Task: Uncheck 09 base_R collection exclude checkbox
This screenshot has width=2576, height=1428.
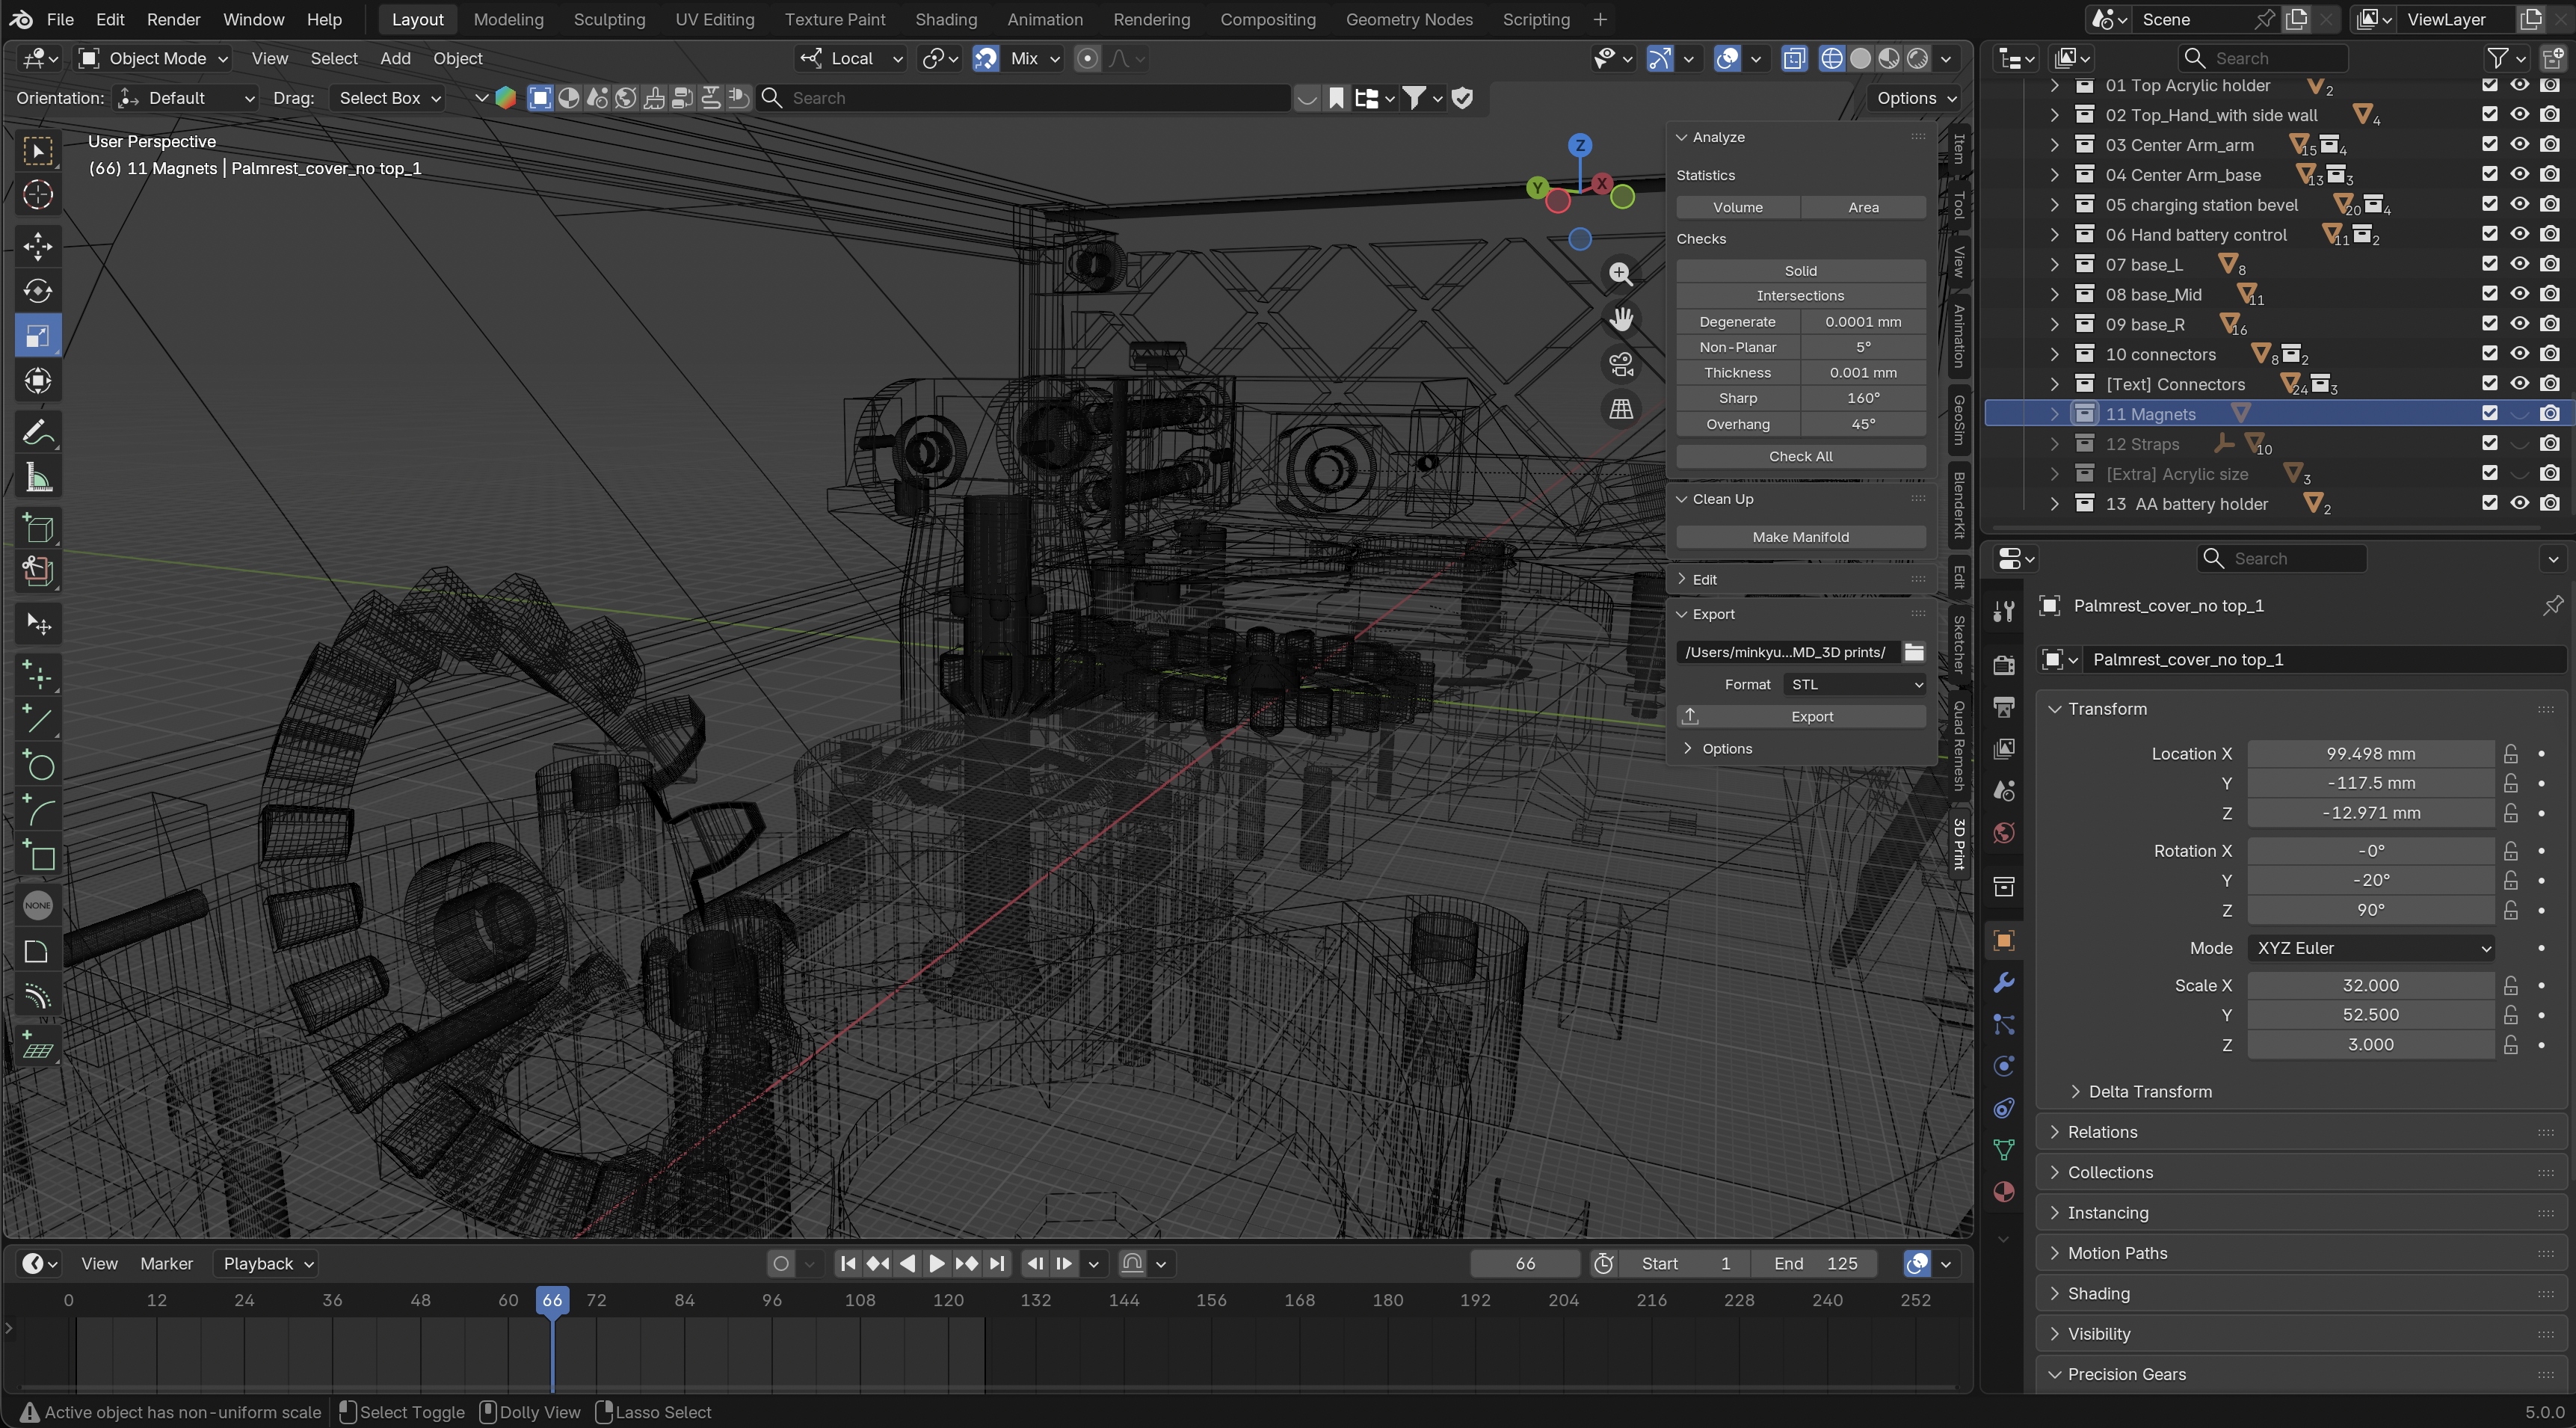Action: click(2489, 324)
